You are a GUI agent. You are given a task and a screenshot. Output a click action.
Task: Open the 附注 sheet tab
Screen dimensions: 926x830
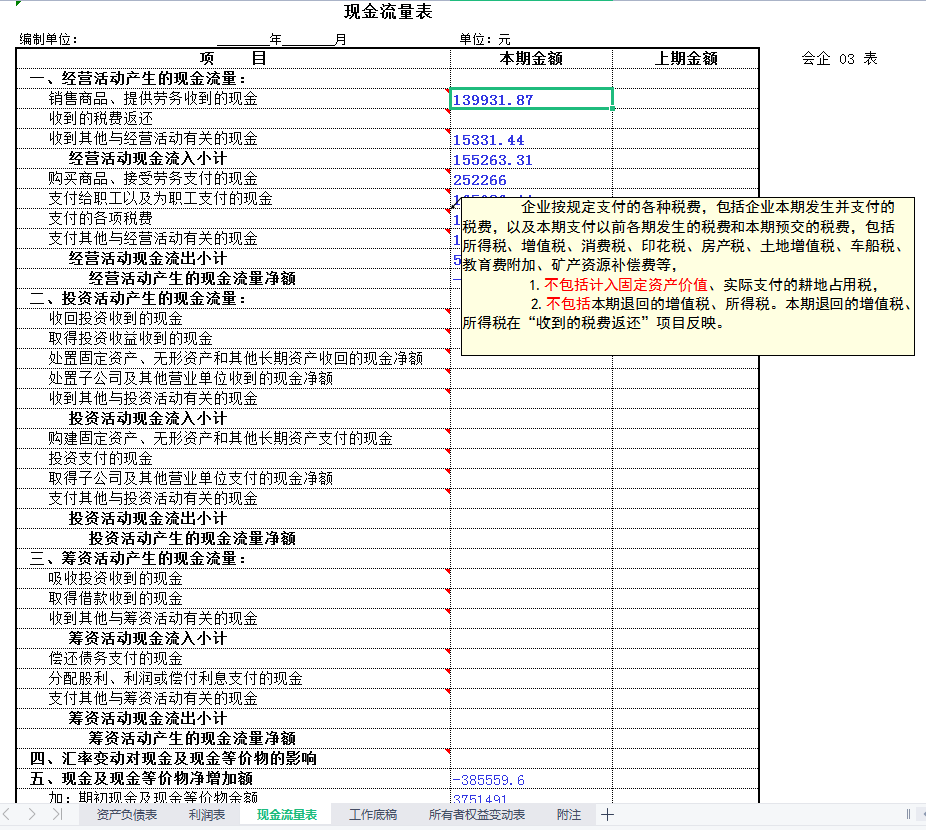(567, 814)
